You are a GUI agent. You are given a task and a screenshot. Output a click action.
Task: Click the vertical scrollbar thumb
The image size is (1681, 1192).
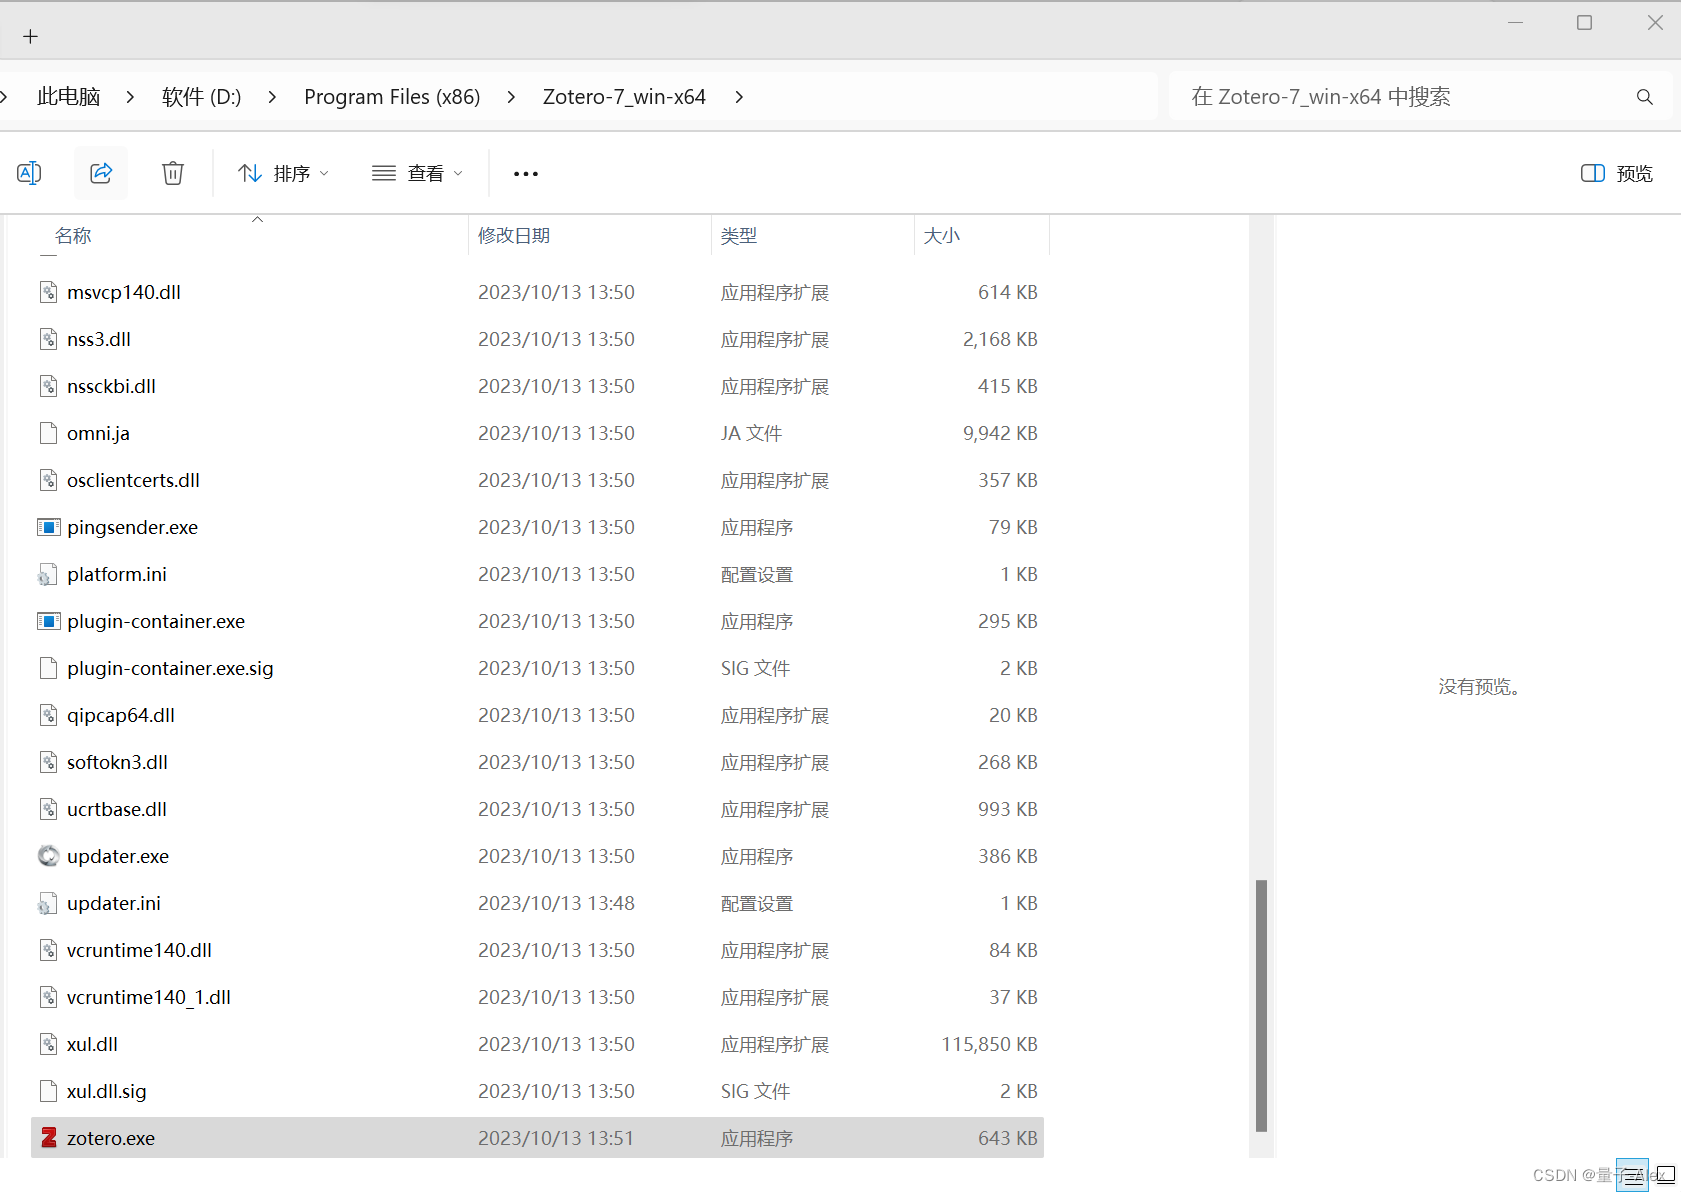pos(1262,1005)
